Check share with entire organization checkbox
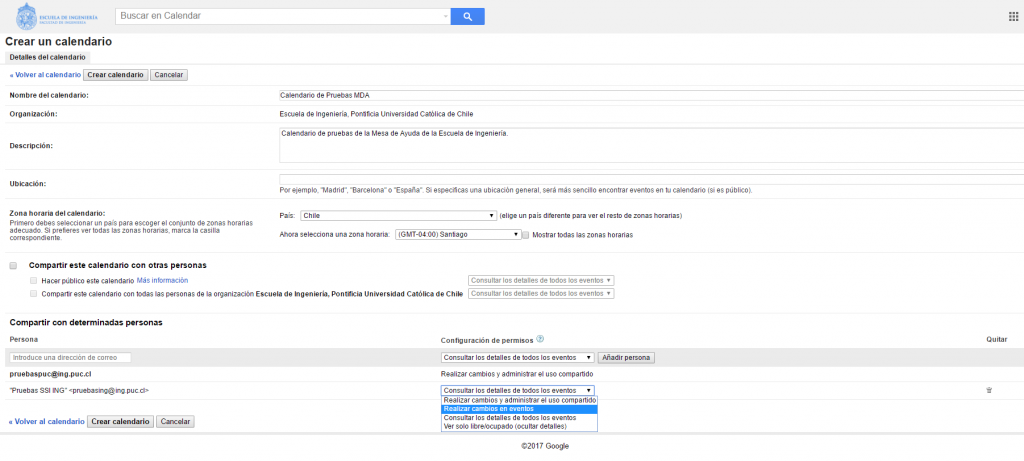This screenshot has width=1024, height=461. pyautogui.click(x=33, y=294)
